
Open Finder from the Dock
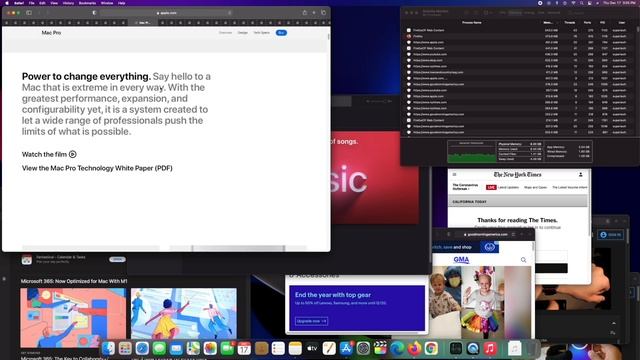coord(108,348)
